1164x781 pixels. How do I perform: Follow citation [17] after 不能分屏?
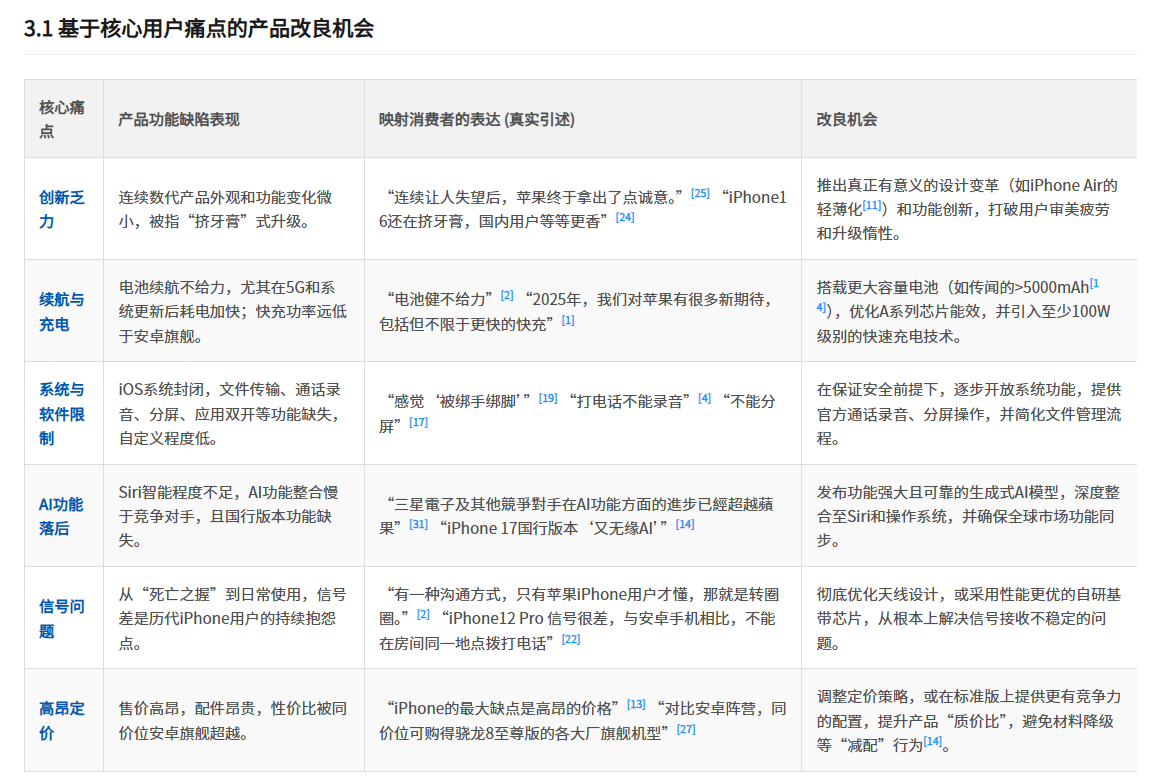coord(419,422)
